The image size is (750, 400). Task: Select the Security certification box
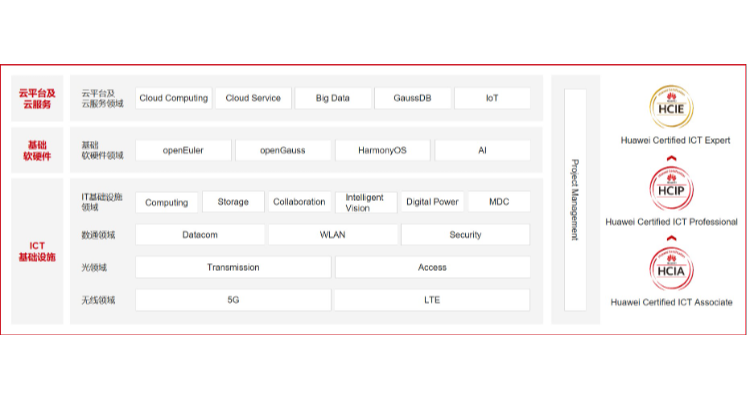click(465, 235)
